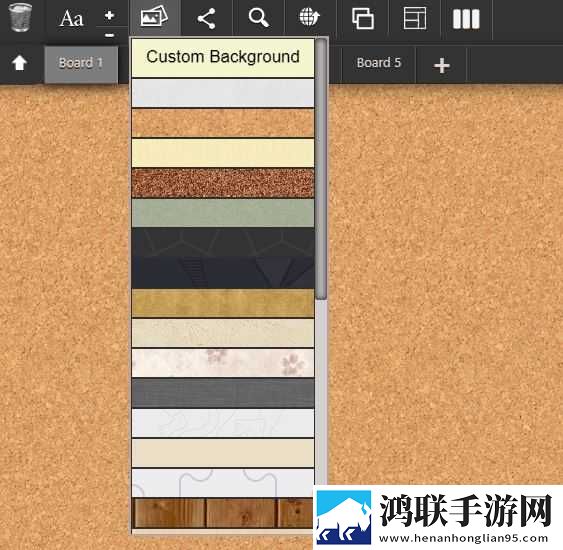
Task: Switch to the Board 5 tab
Action: [x=378, y=63]
